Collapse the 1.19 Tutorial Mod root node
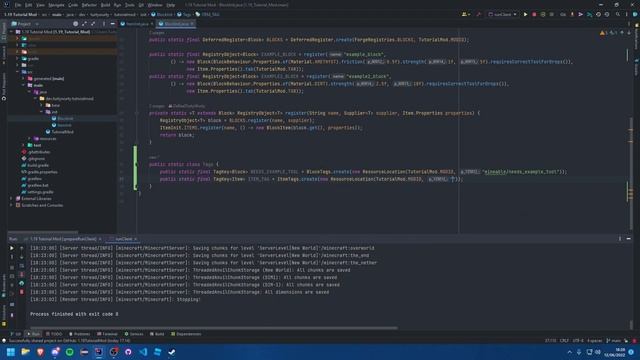640x360 pixels. (x=11, y=31)
